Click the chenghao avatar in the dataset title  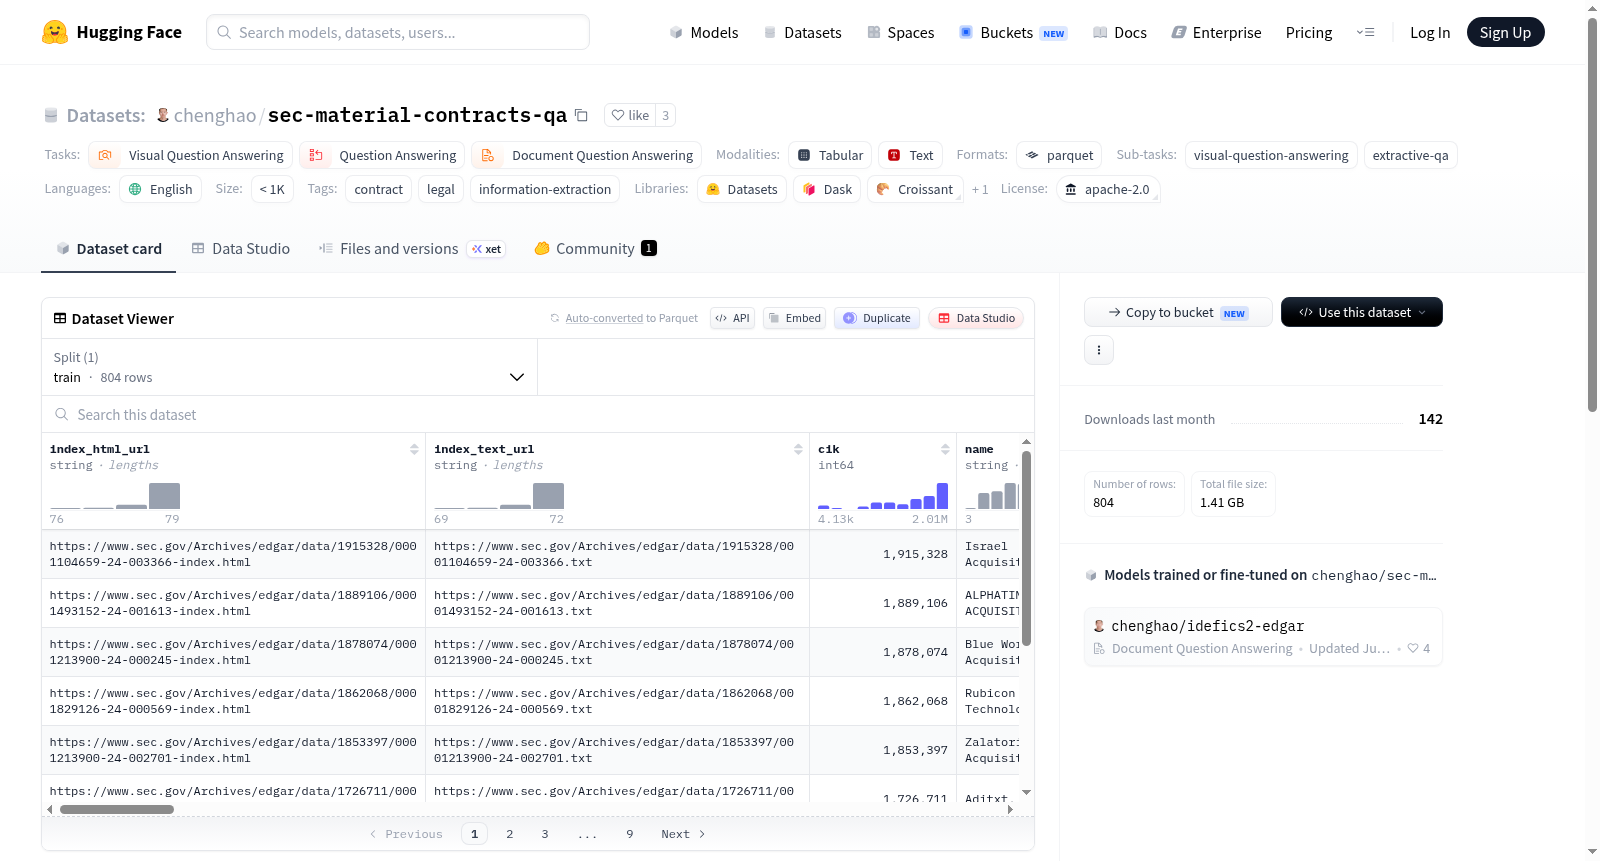163,115
